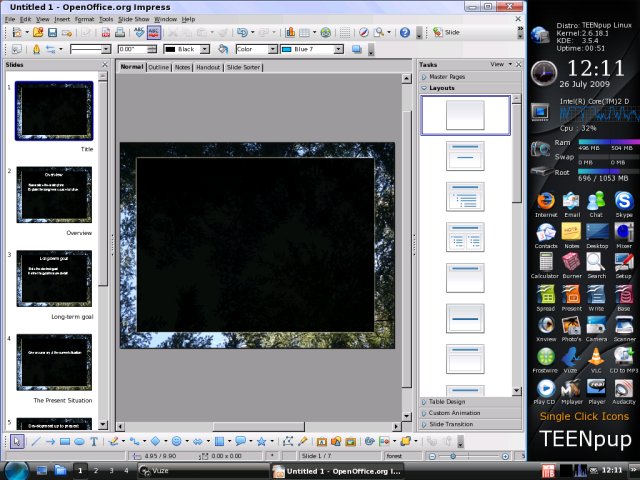Switch to the Slide Sorter tab

point(243,67)
